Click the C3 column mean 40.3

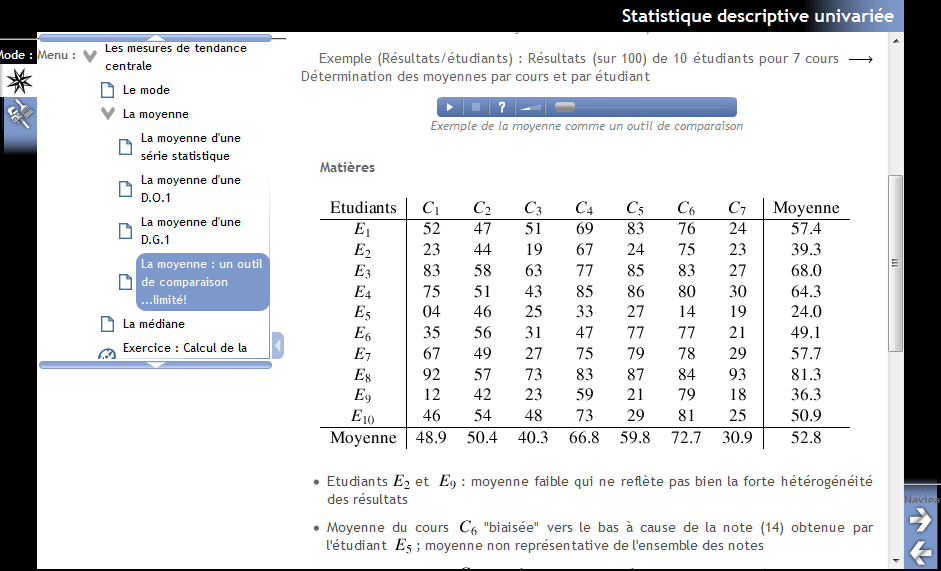[x=533, y=438]
